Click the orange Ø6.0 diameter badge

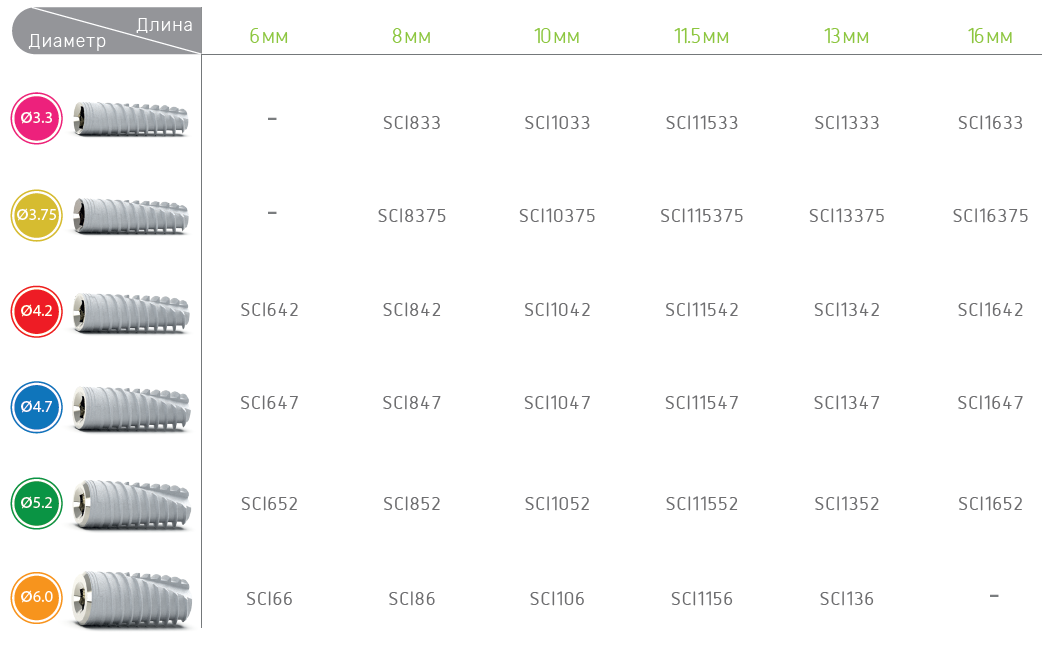coord(36,598)
